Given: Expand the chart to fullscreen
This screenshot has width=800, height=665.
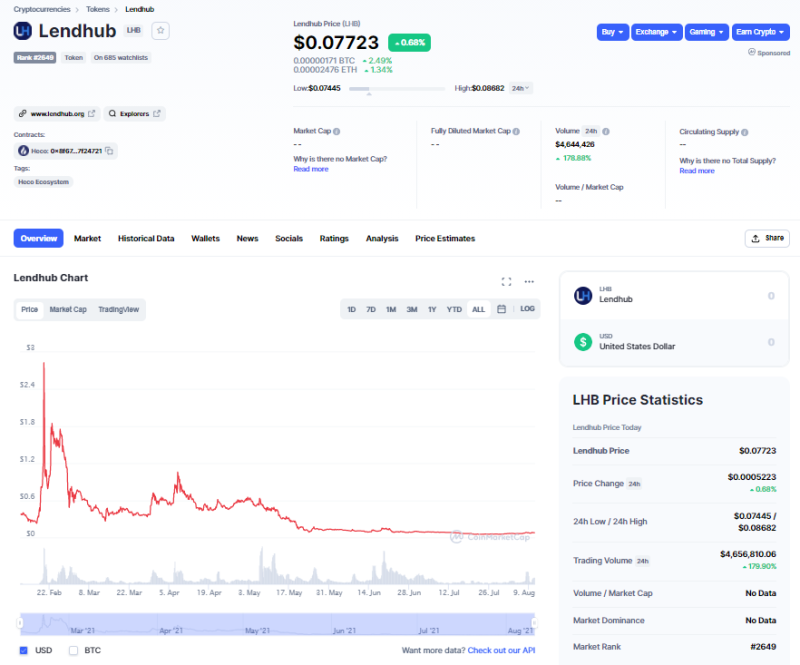Looking at the screenshot, I should (506, 281).
